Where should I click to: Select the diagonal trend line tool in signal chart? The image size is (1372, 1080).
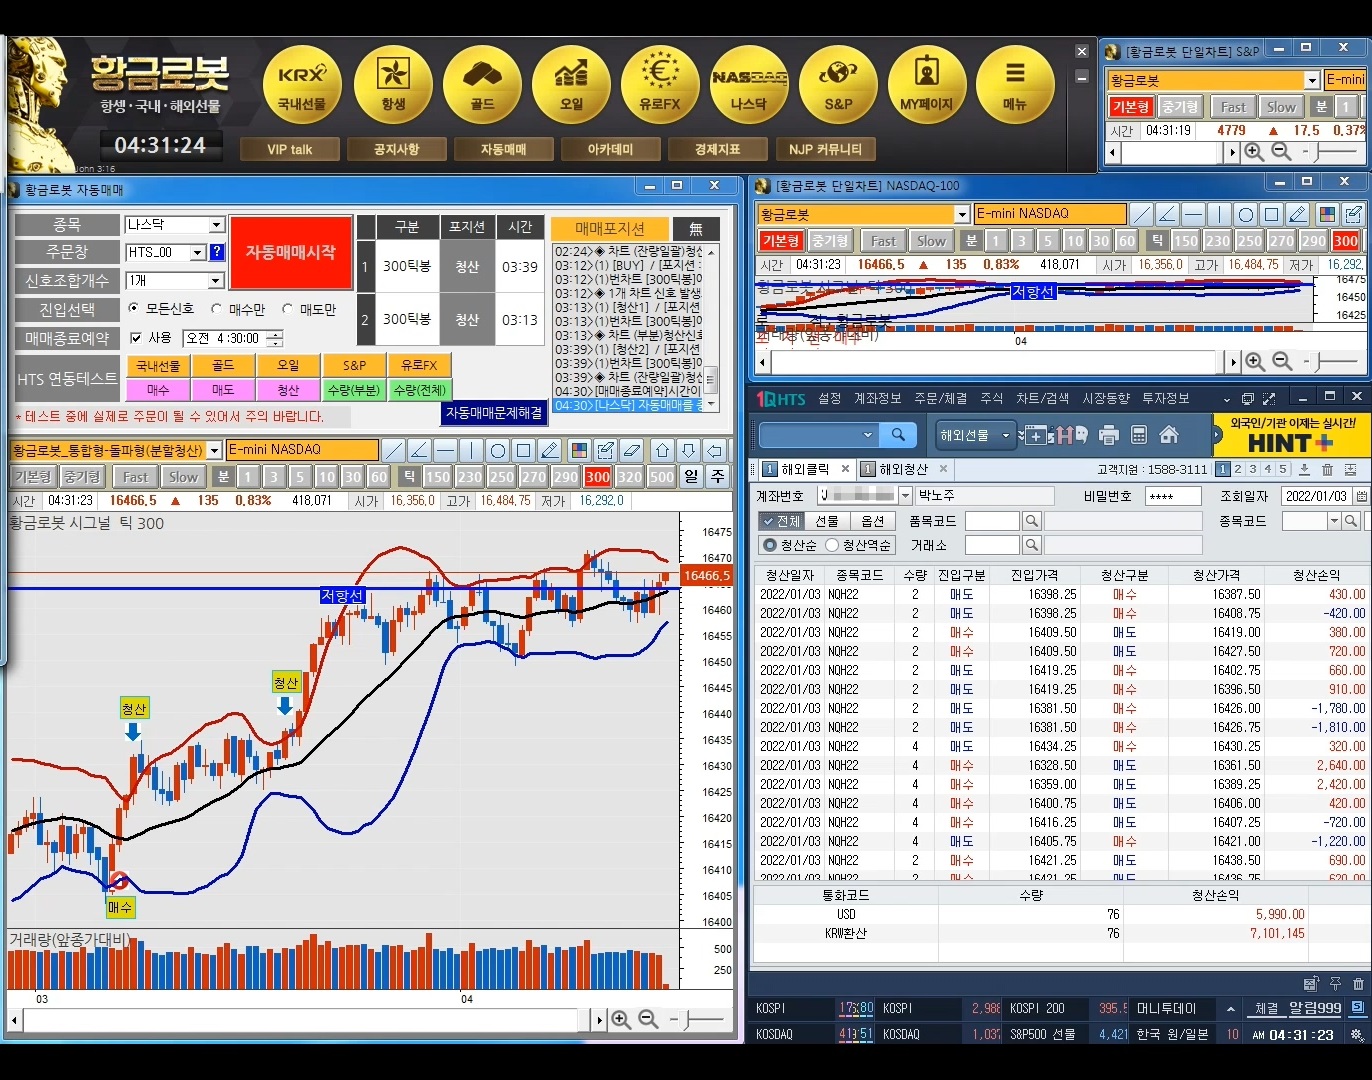[394, 450]
